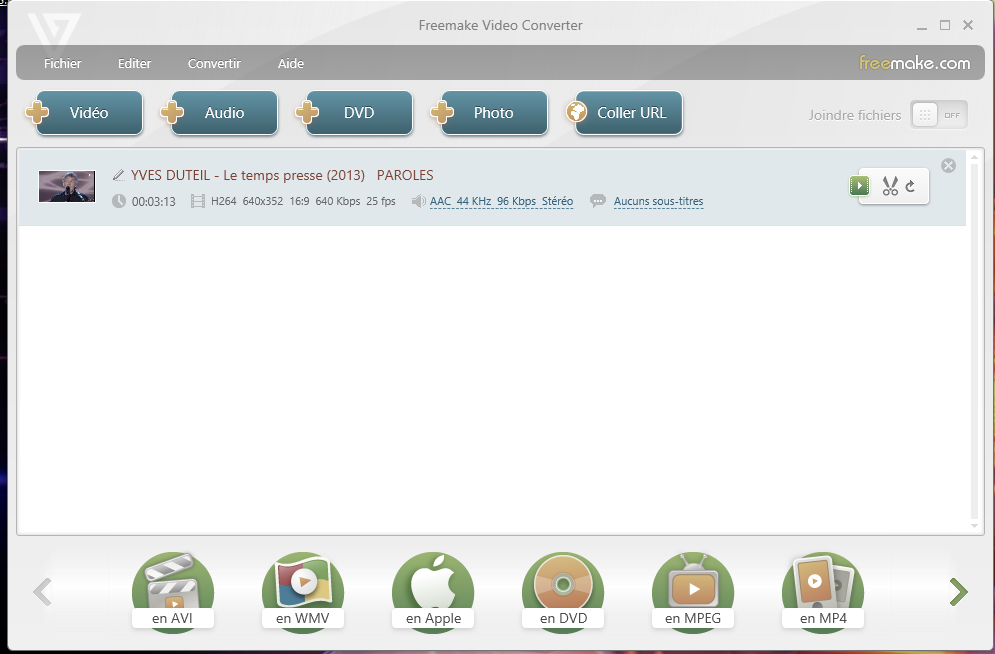Image resolution: width=995 pixels, height=654 pixels.
Task: Click the scrollbar down arrow
Action: click(x=975, y=526)
